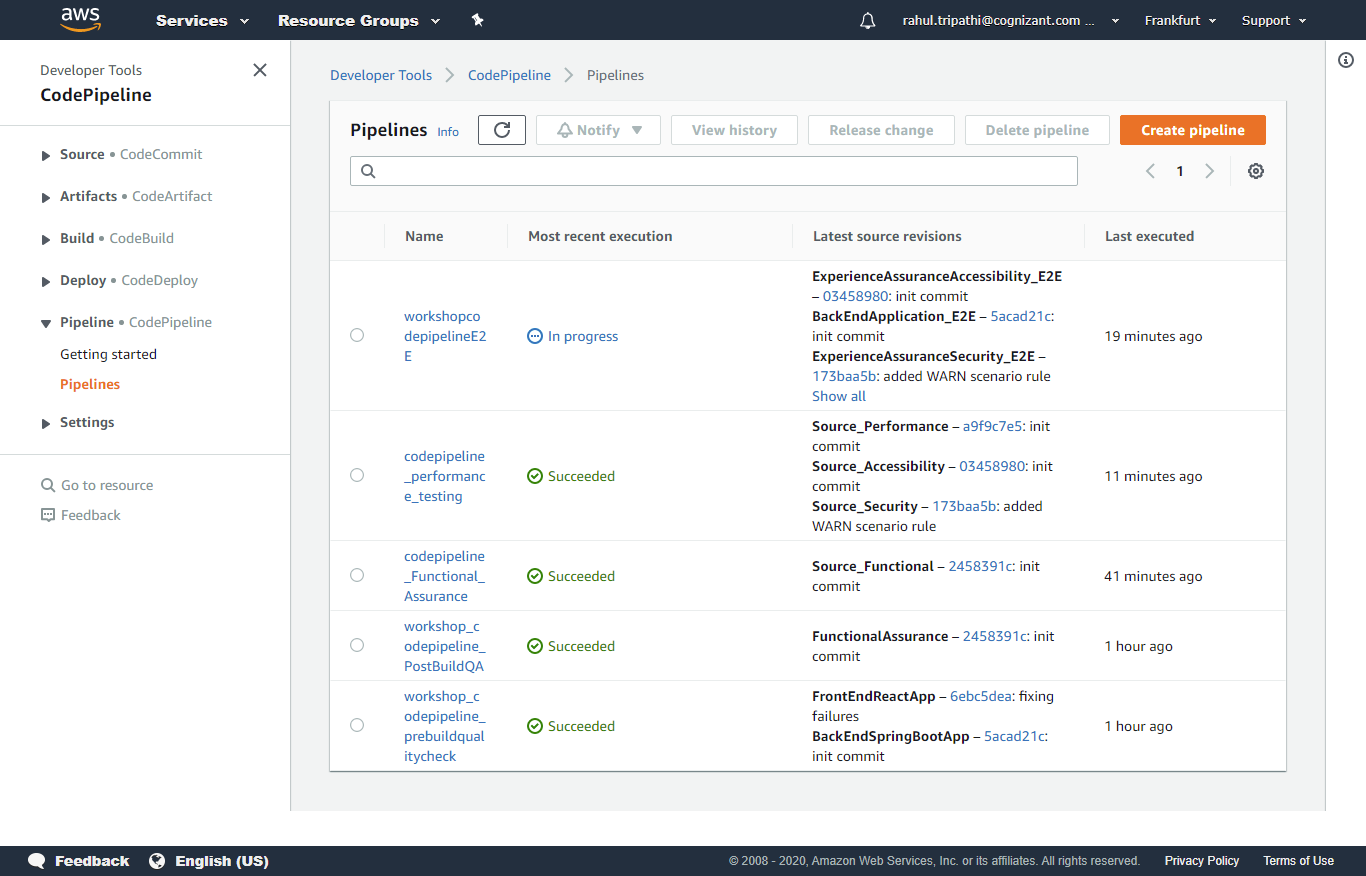Image resolution: width=1366 pixels, height=876 pixels.
Task: Click the refresh pipelines button
Action: (502, 130)
